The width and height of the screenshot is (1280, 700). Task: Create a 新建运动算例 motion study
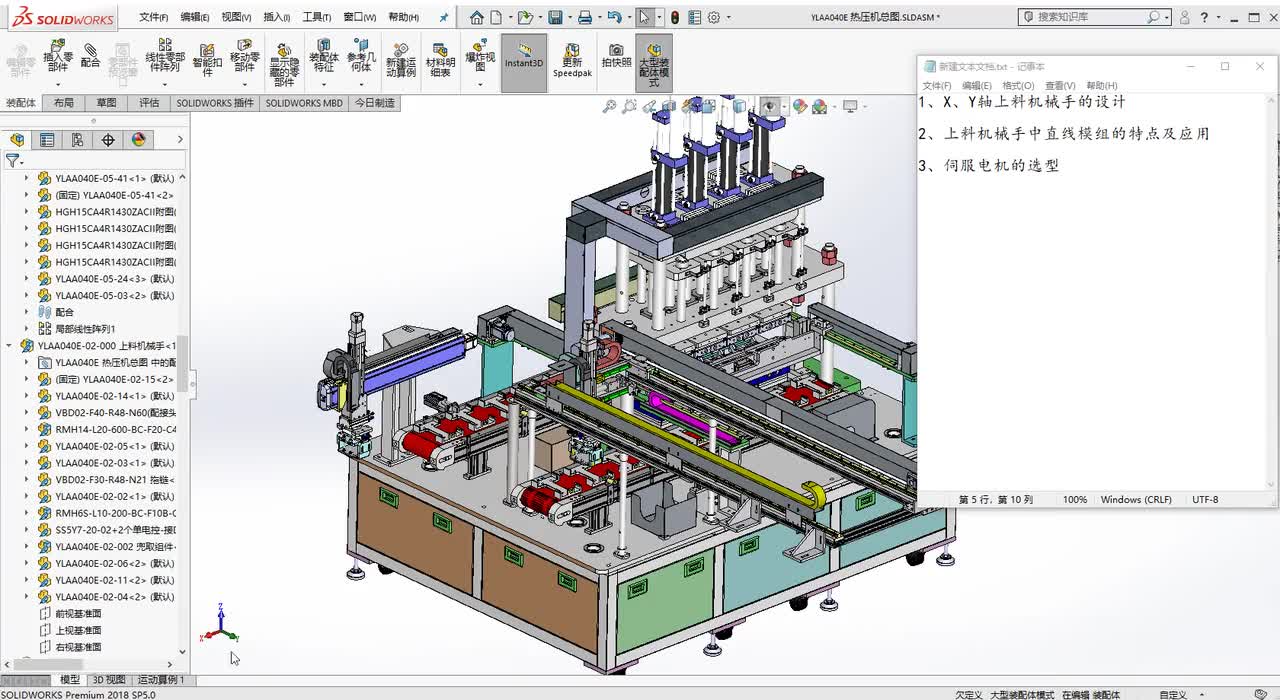click(x=400, y=60)
